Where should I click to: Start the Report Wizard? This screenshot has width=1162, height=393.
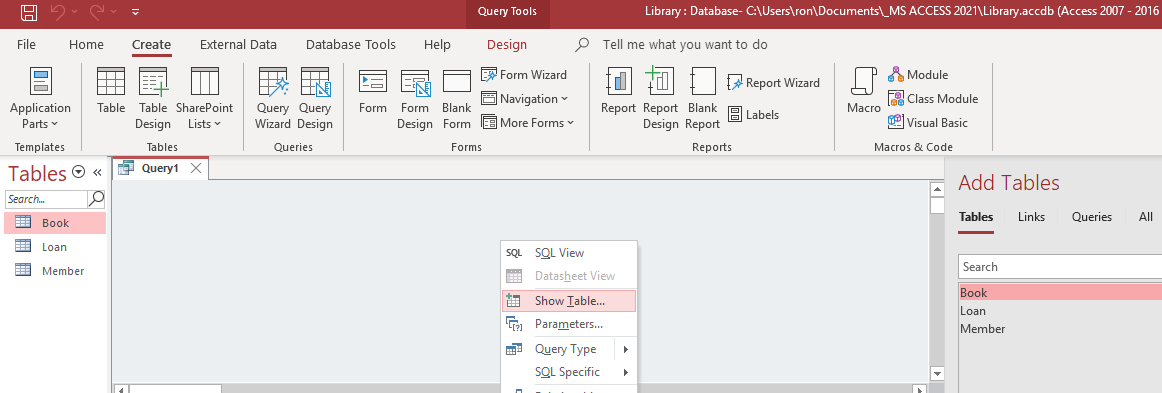pos(774,83)
